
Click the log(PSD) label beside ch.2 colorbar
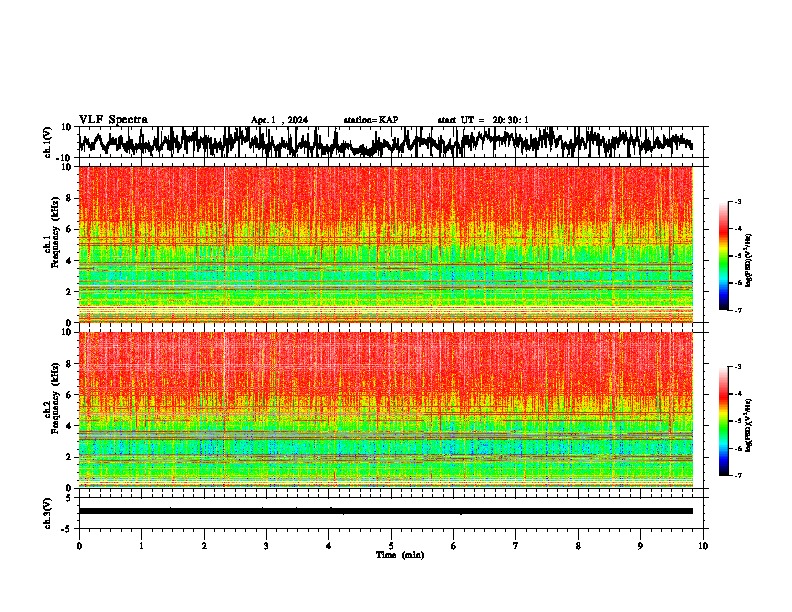click(748, 425)
